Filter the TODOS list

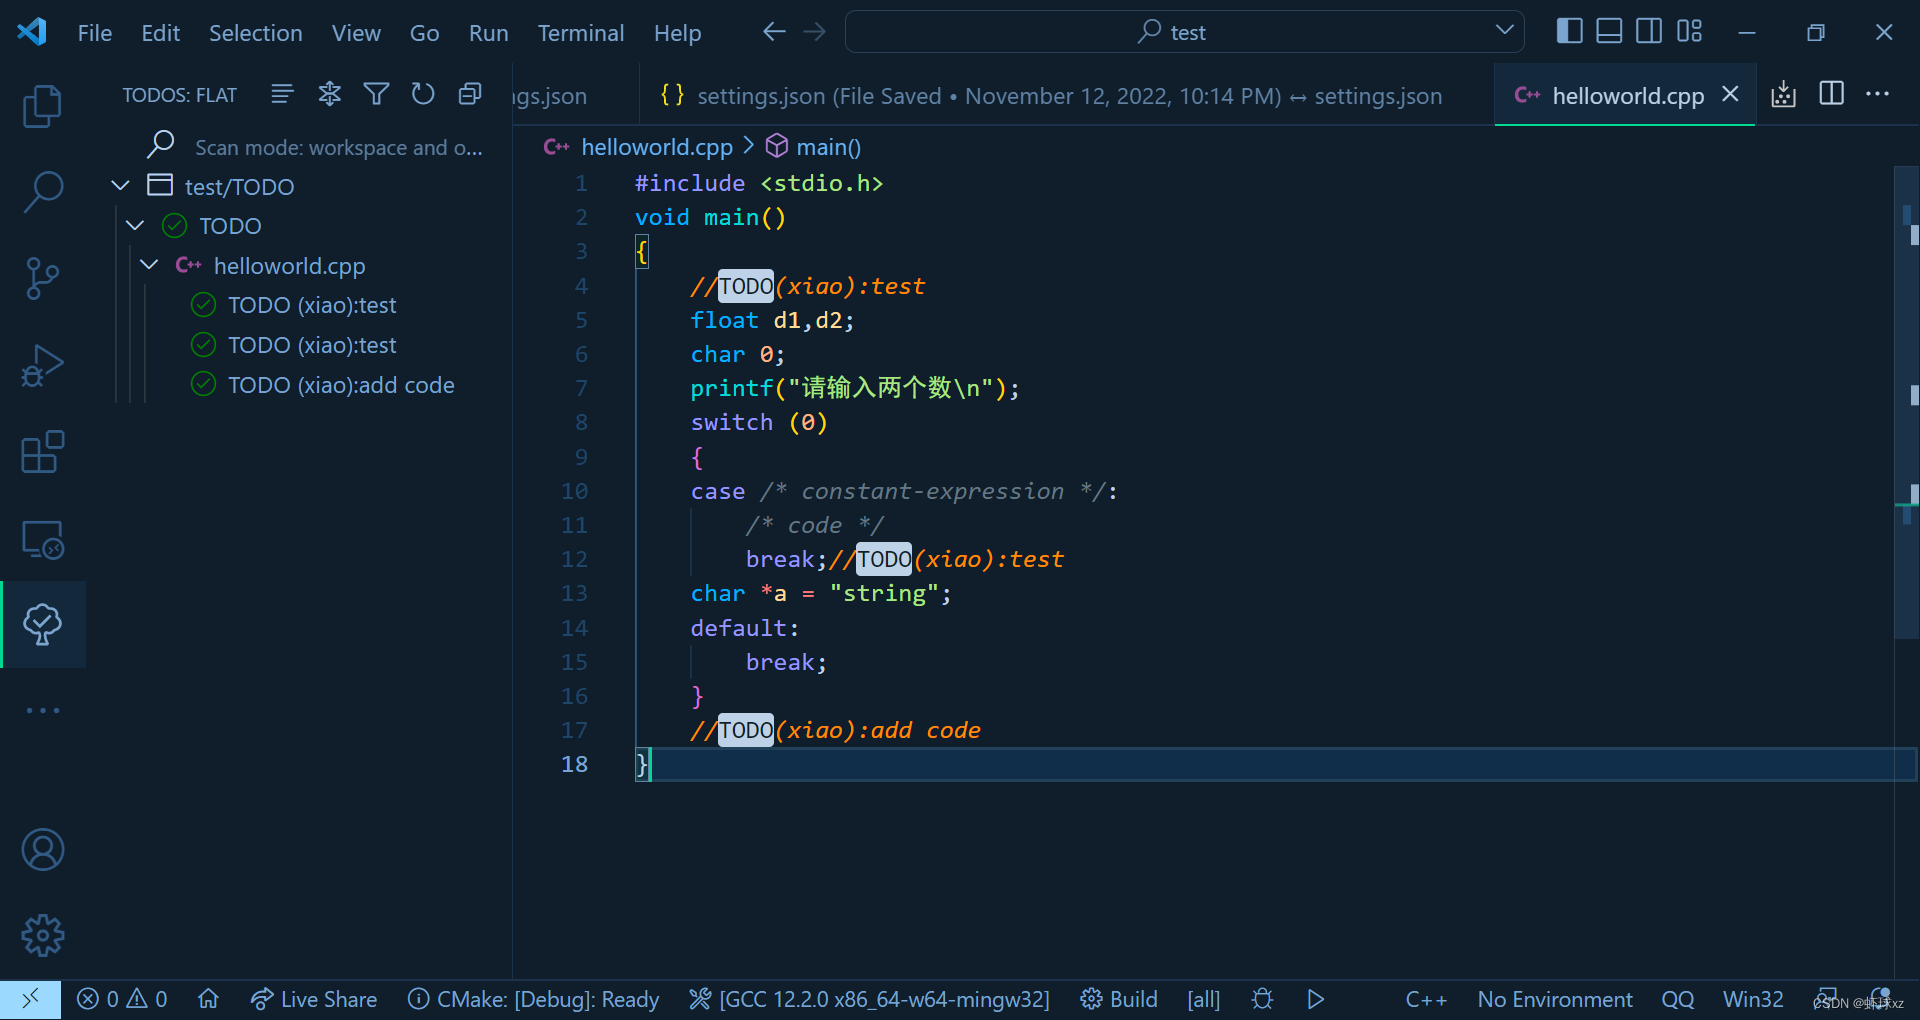pos(376,94)
